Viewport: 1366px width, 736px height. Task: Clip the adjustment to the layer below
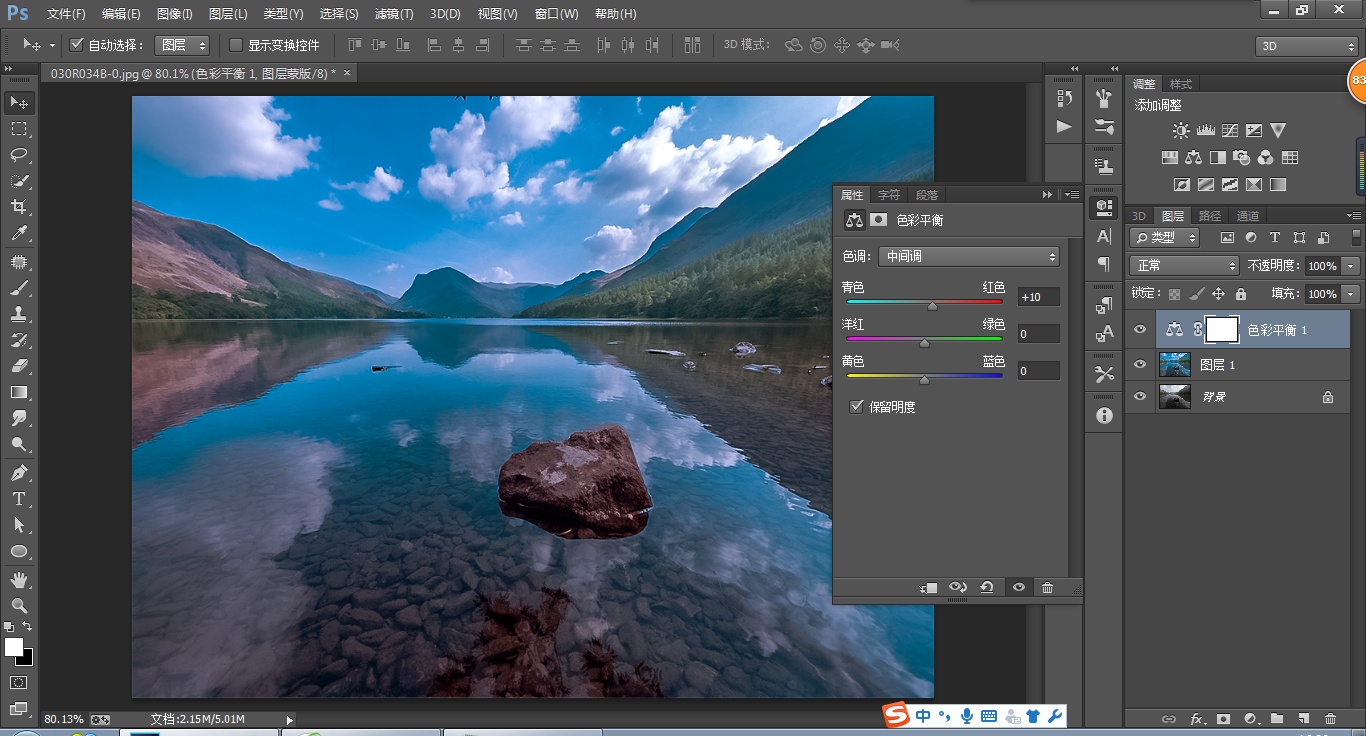click(929, 588)
